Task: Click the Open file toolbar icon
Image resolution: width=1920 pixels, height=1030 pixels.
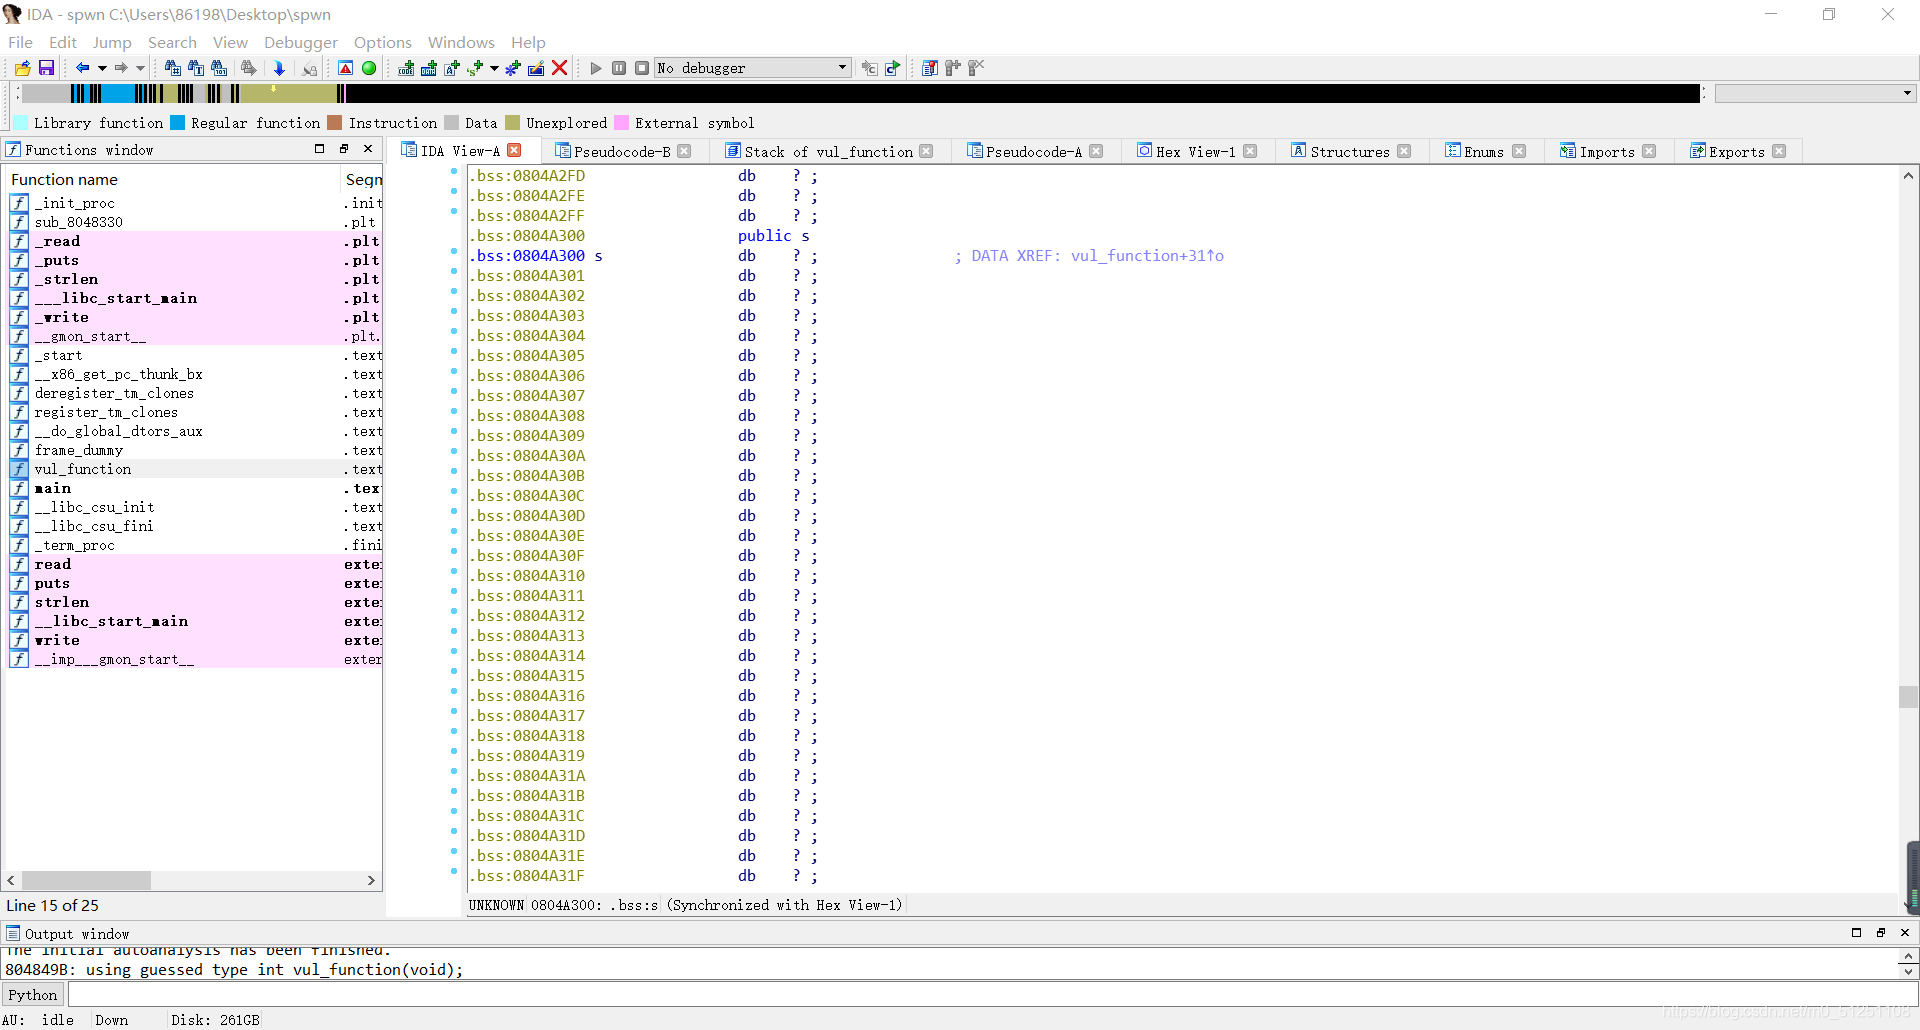Action: (22, 68)
